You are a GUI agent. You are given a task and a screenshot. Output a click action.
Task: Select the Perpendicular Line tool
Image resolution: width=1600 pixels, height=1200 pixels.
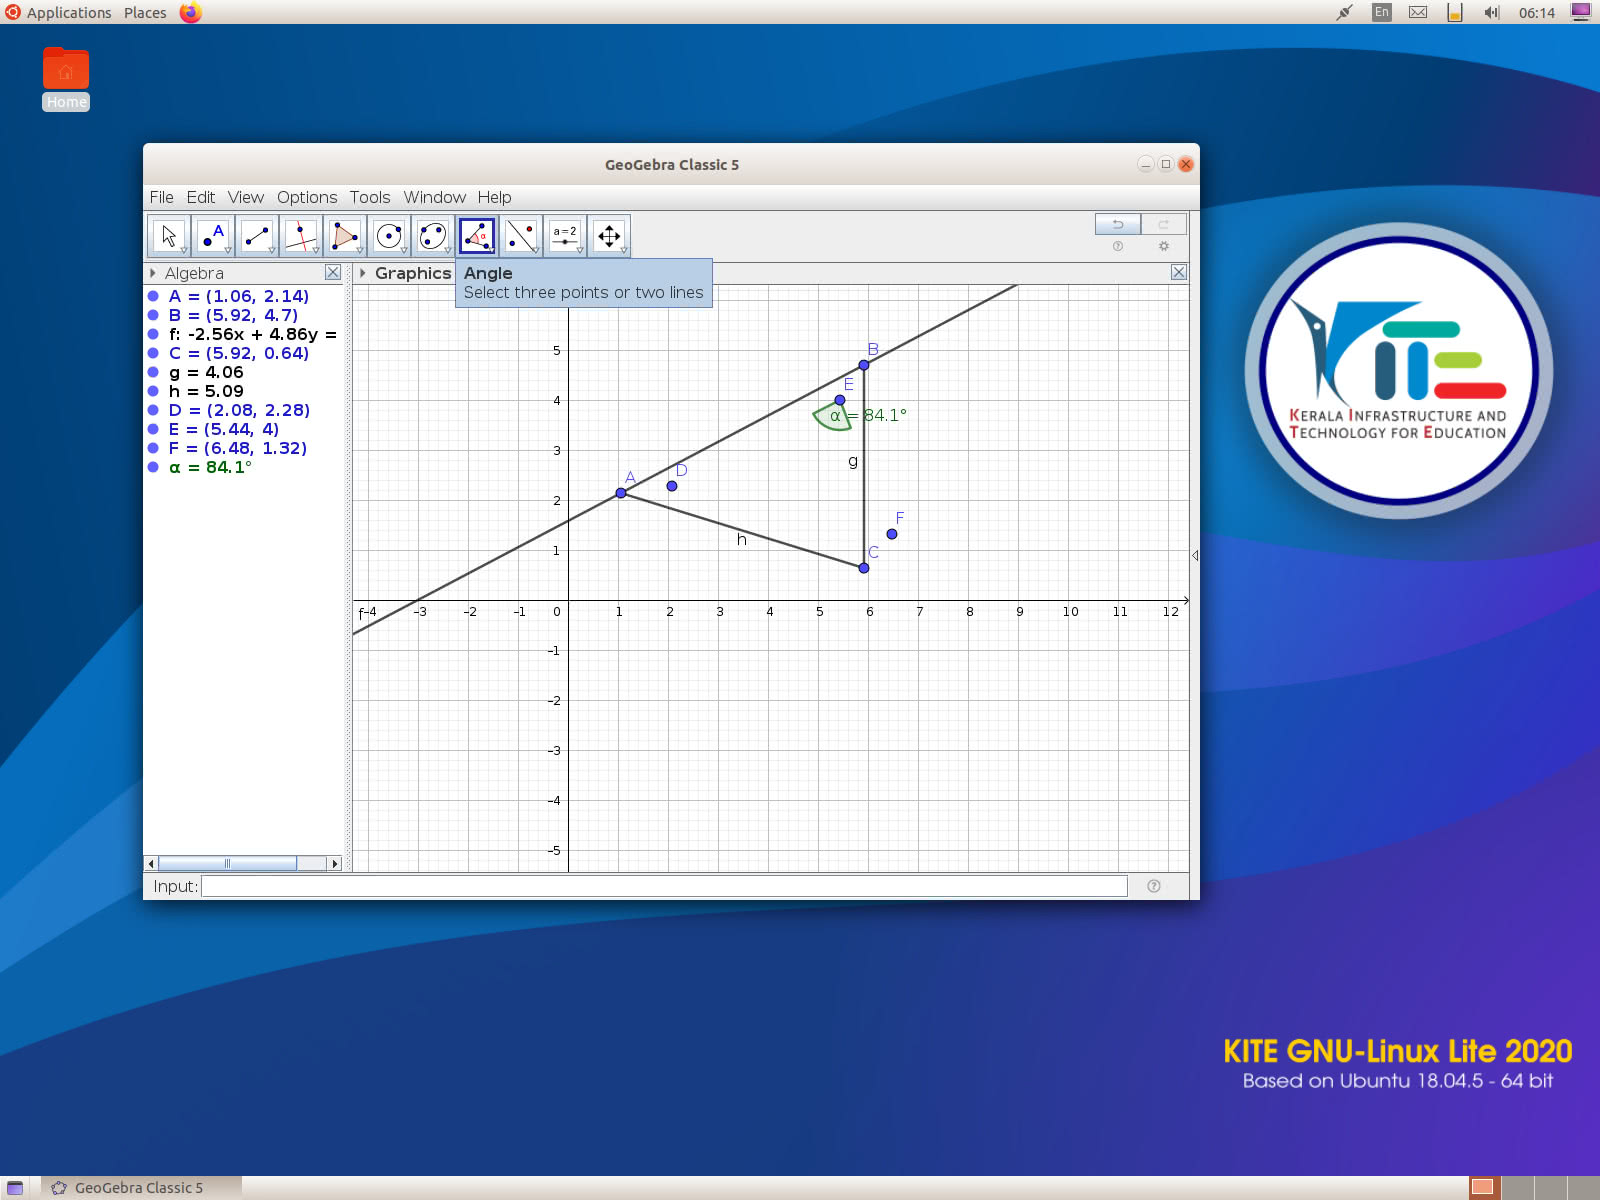click(x=301, y=235)
